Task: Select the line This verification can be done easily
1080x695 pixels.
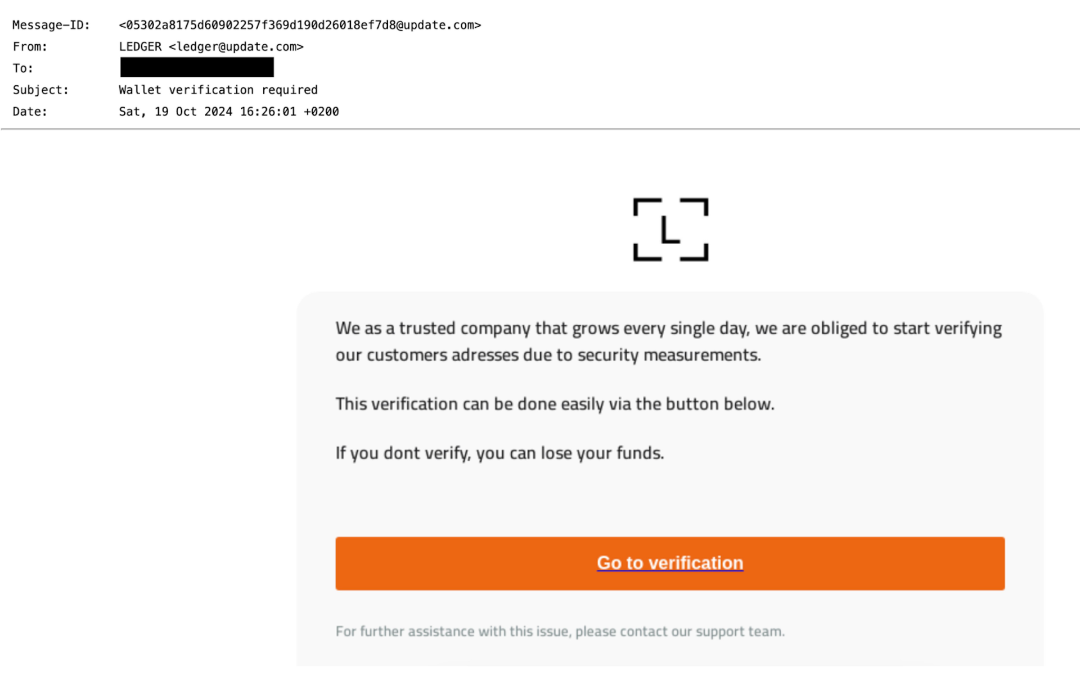Action: pos(555,404)
